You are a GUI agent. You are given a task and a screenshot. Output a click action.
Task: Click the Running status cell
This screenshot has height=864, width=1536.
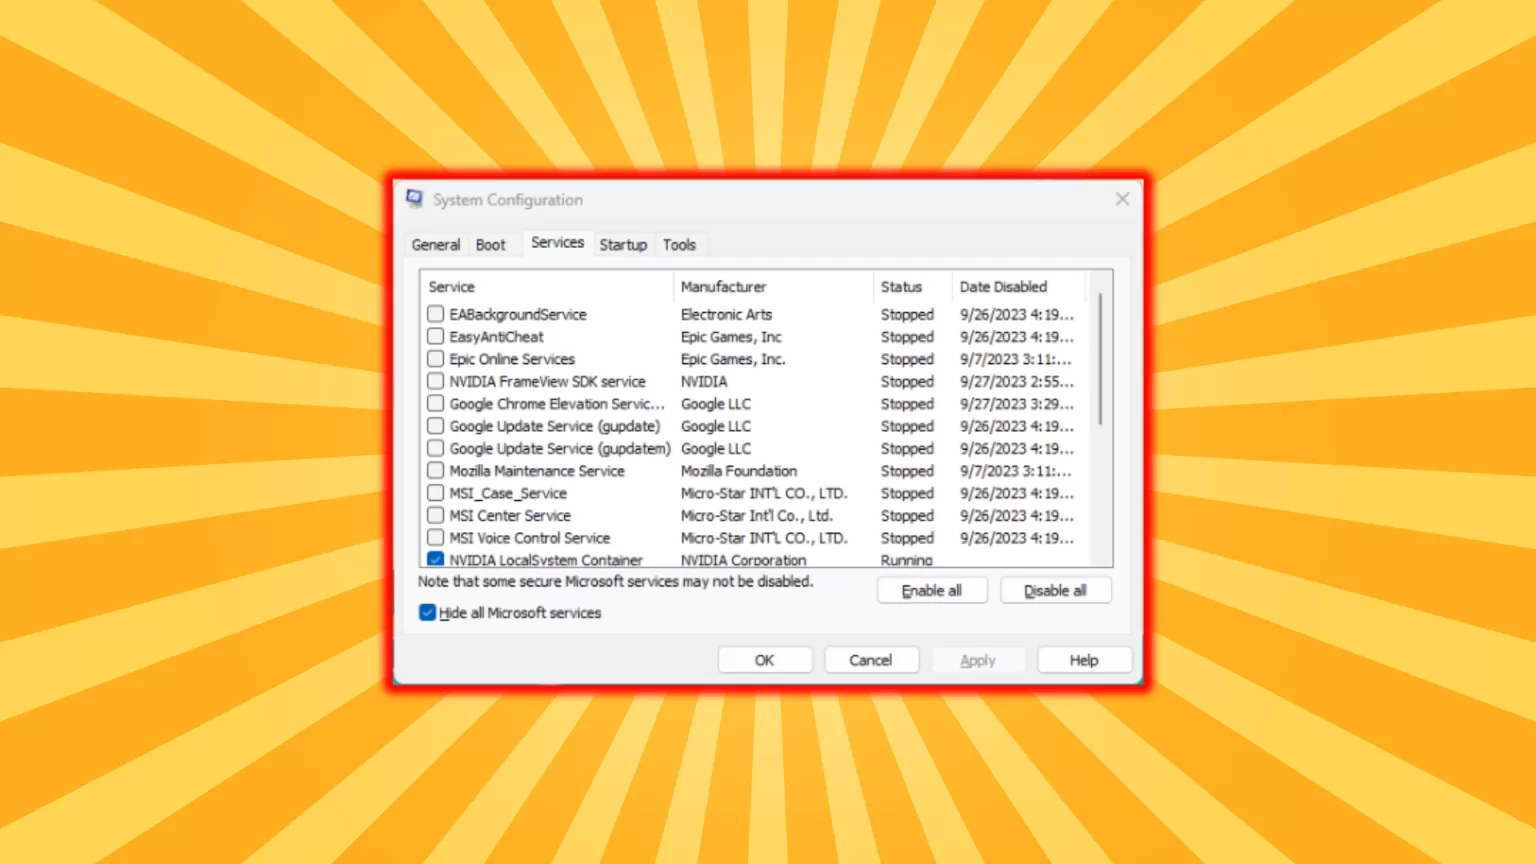906,560
